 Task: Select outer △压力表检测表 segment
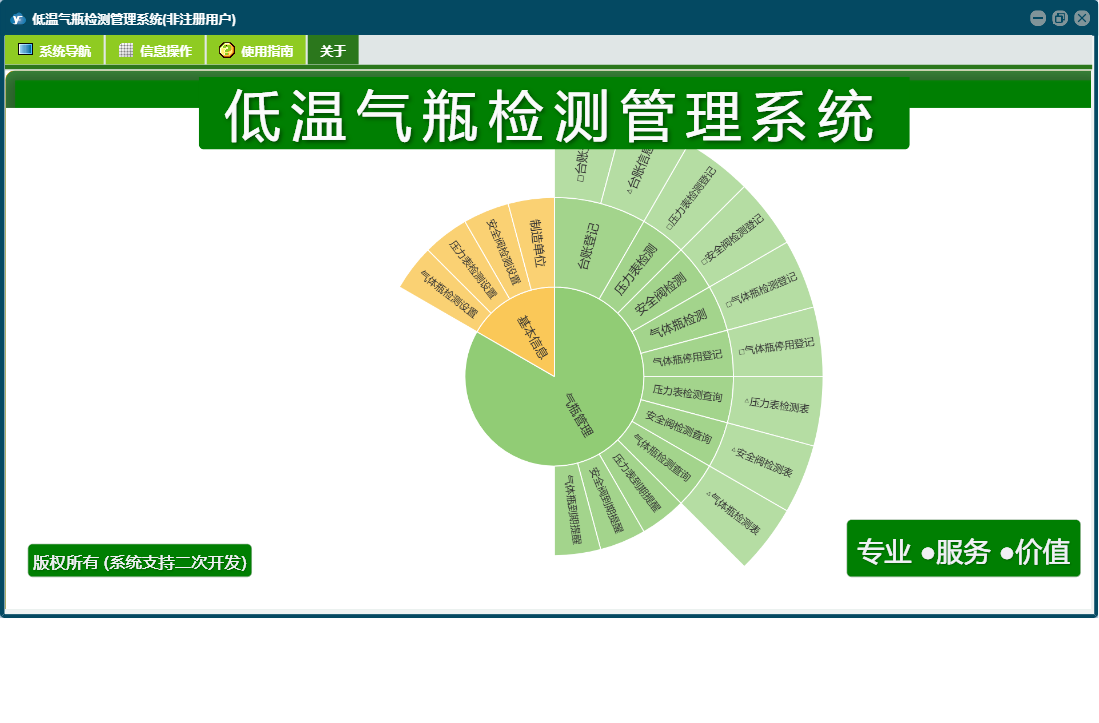coord(778,406)
